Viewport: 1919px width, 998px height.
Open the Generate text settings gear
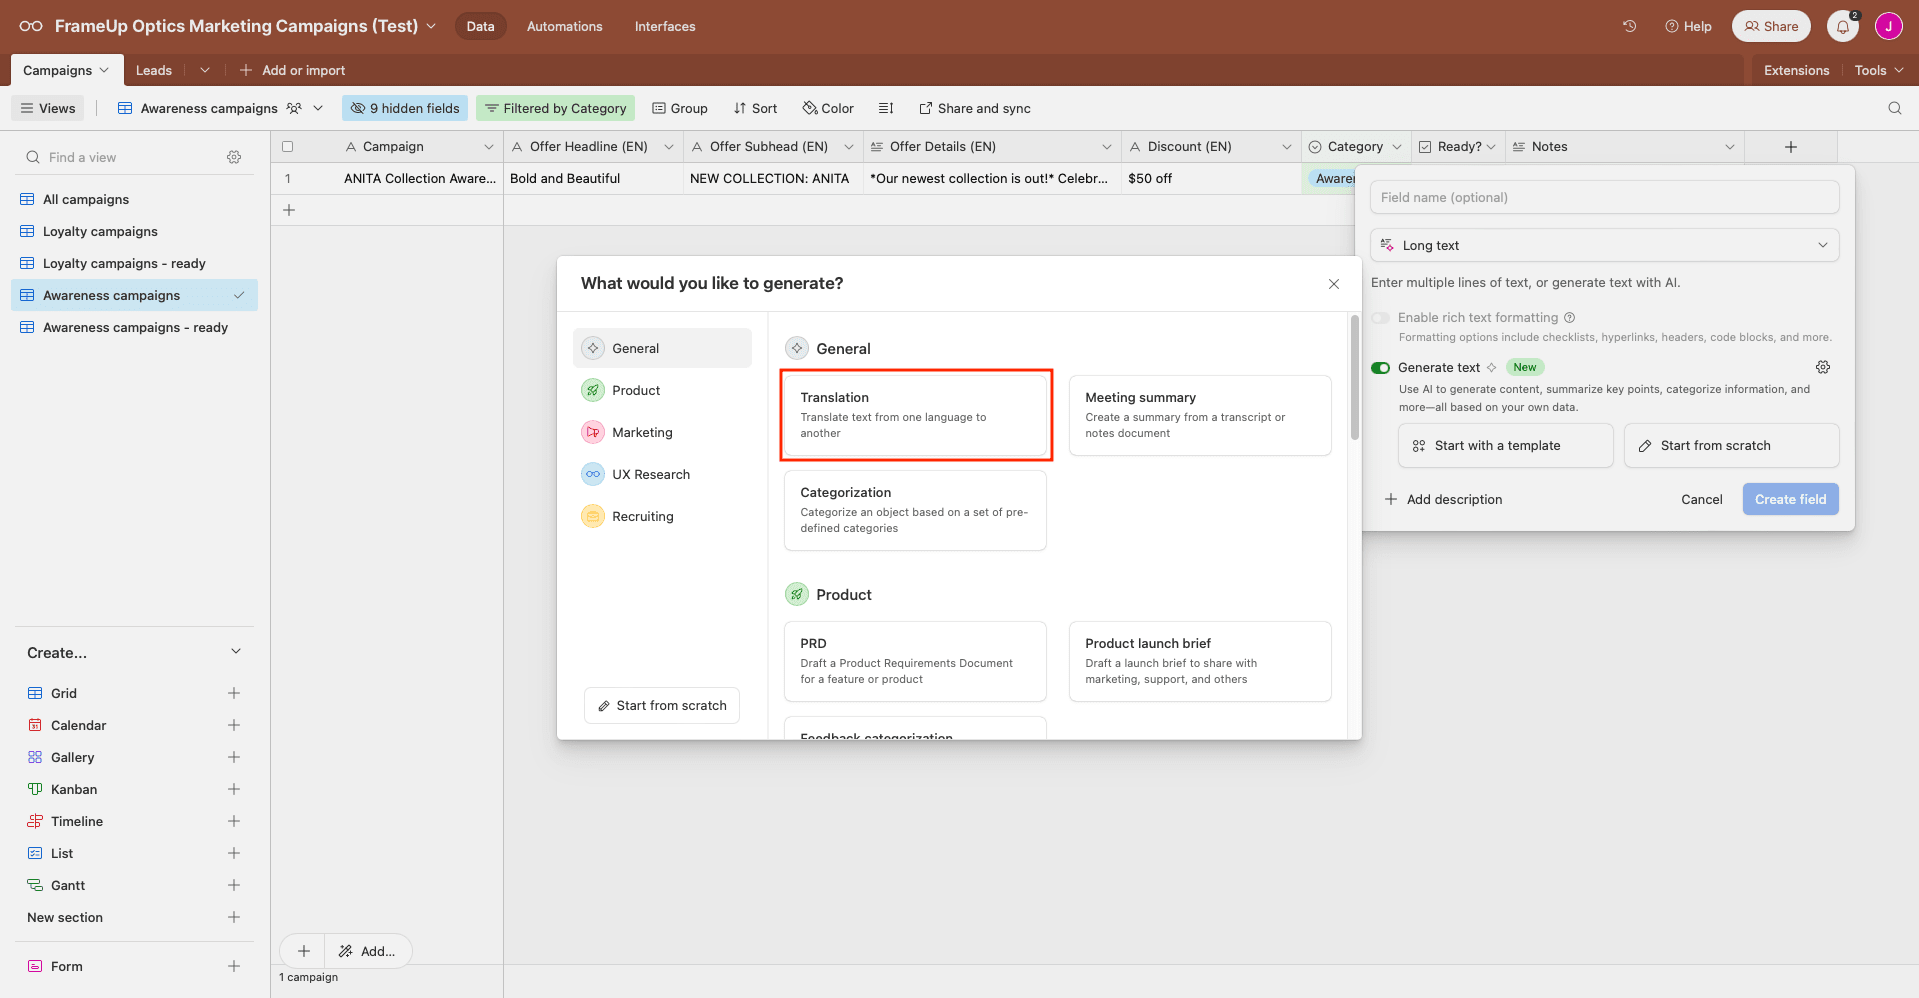click(x=1823, y=367)
